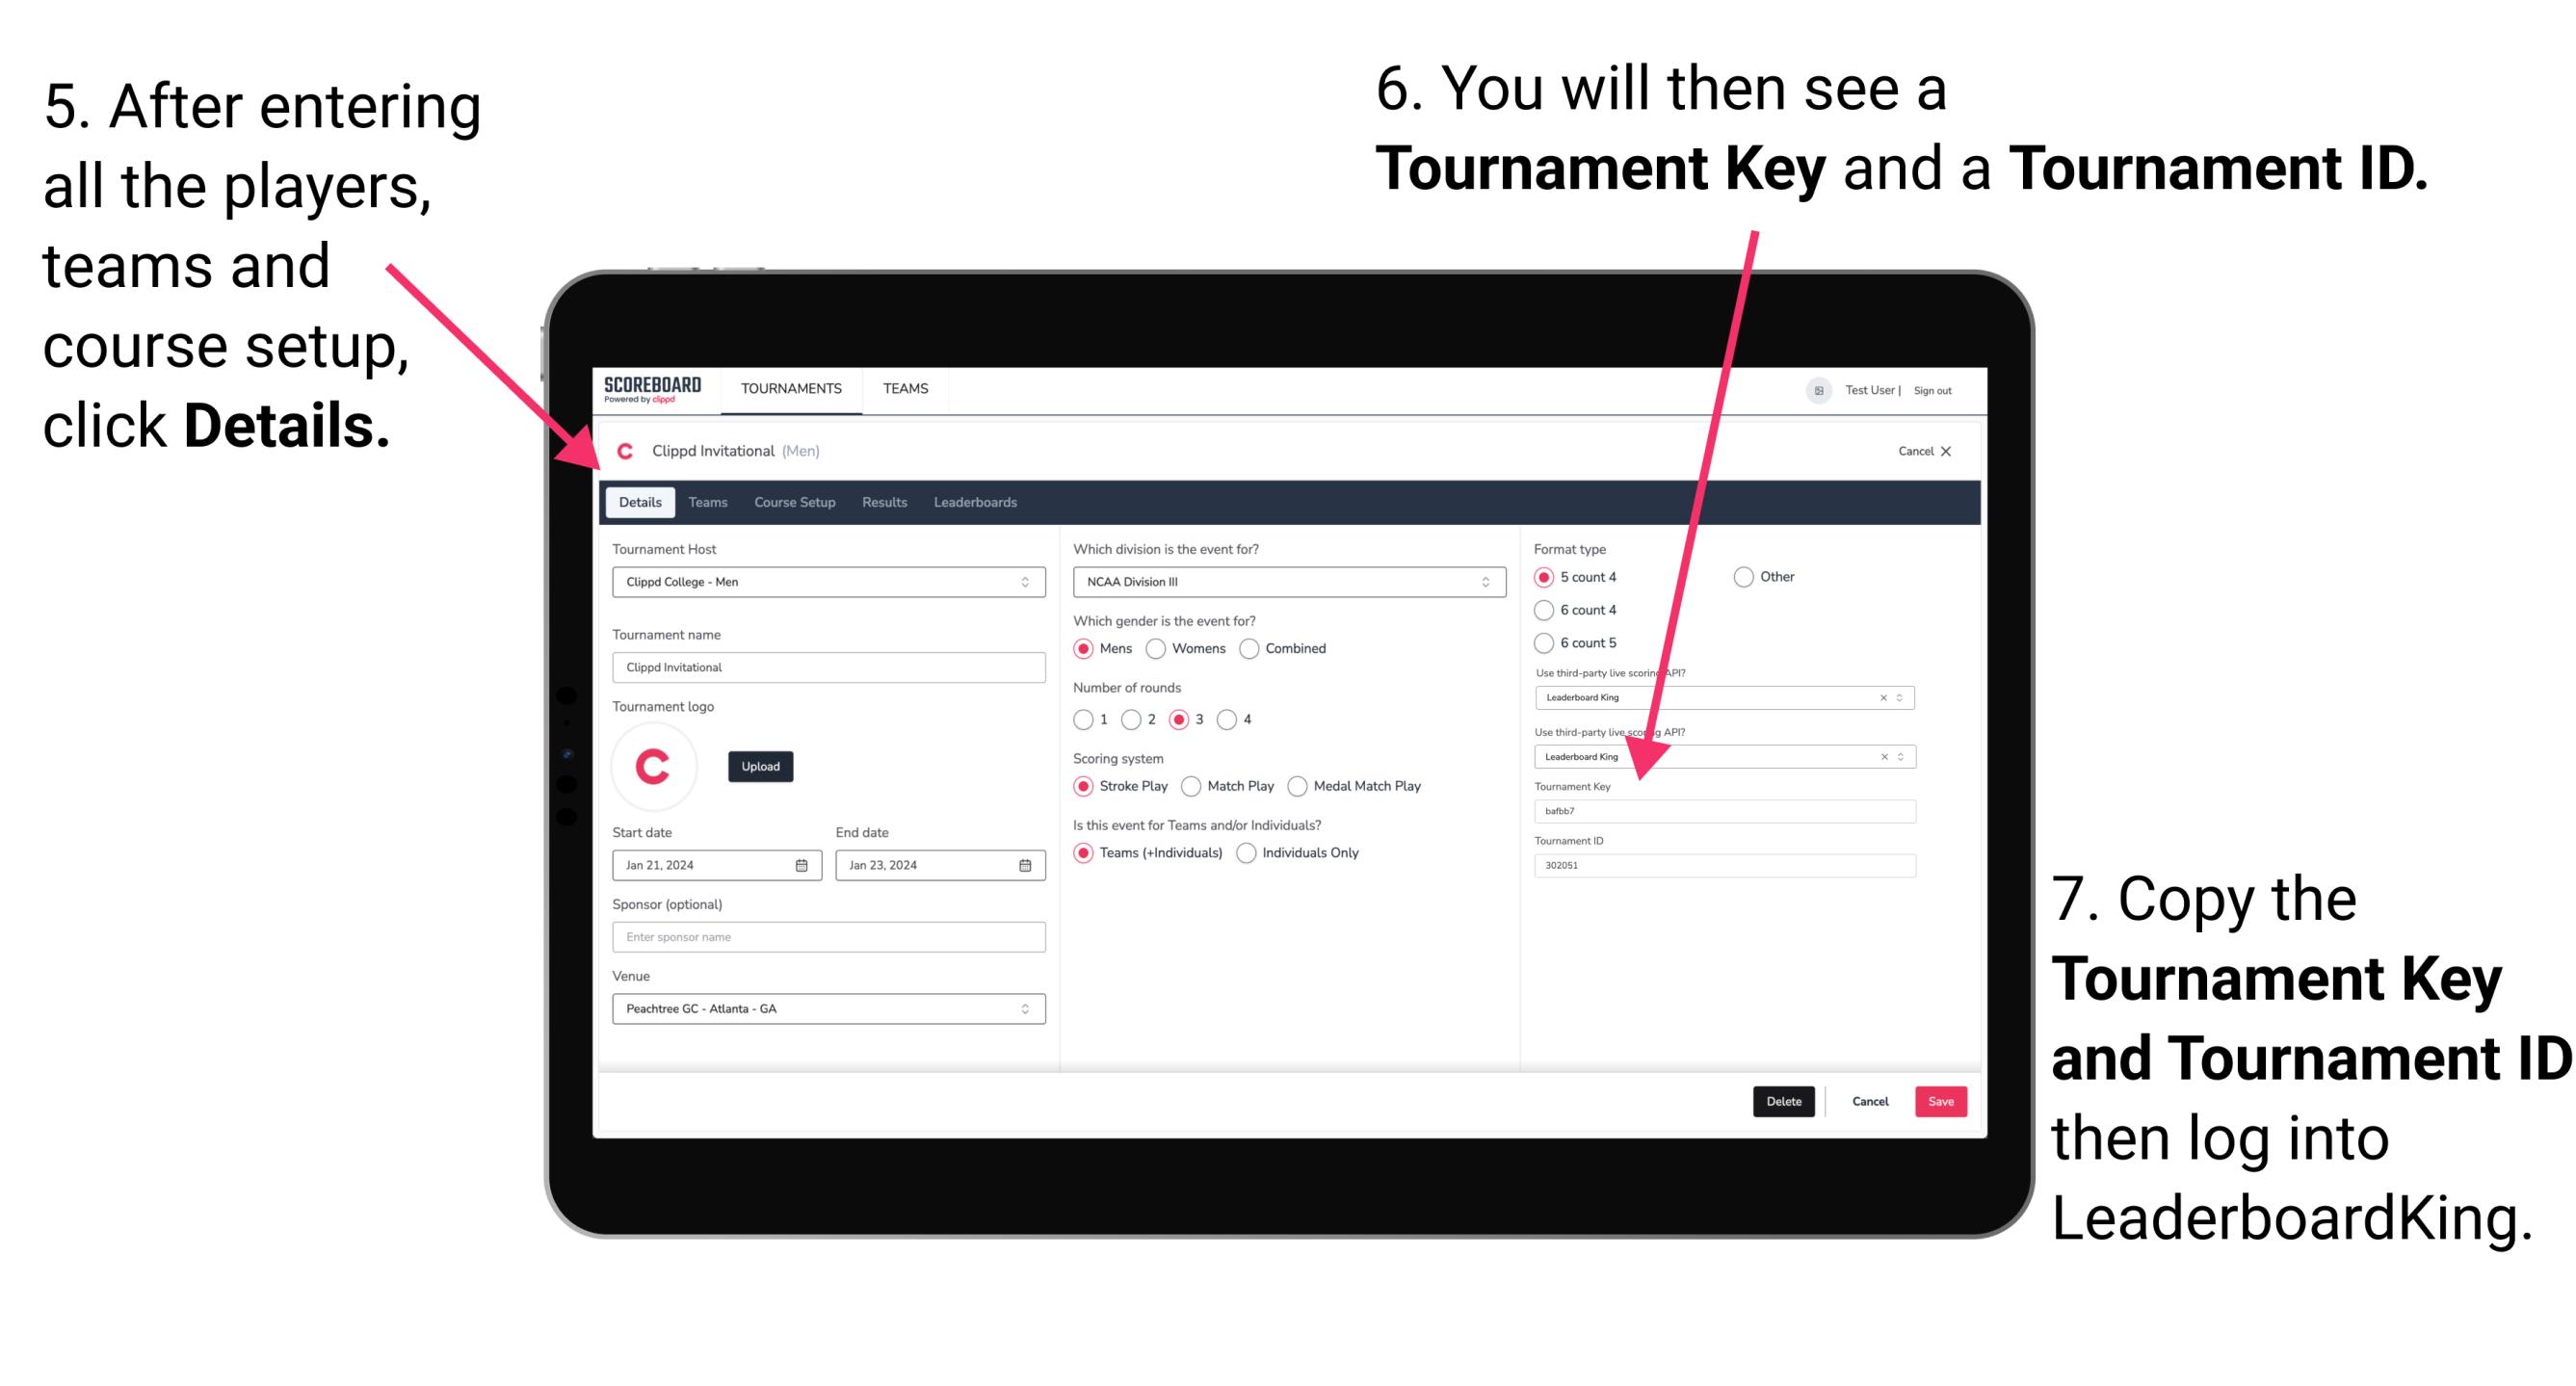Screen dimensions: 2576x1386
Task: Click the Save button
Action: point(1946,1101)
